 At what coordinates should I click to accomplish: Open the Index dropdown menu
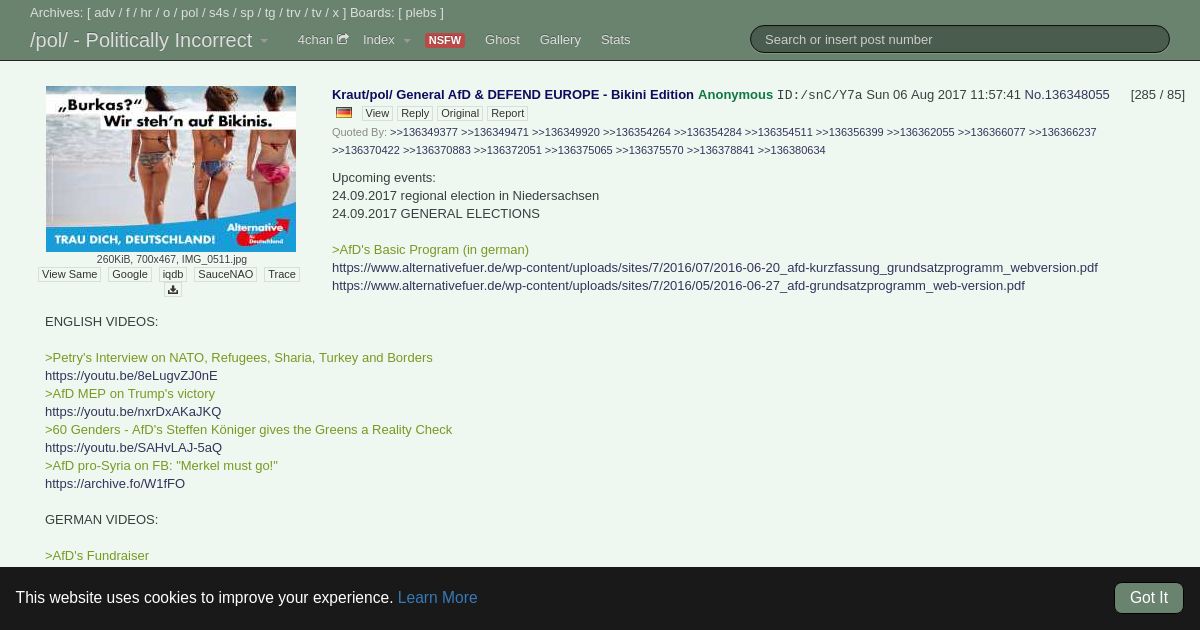(386, 40)
